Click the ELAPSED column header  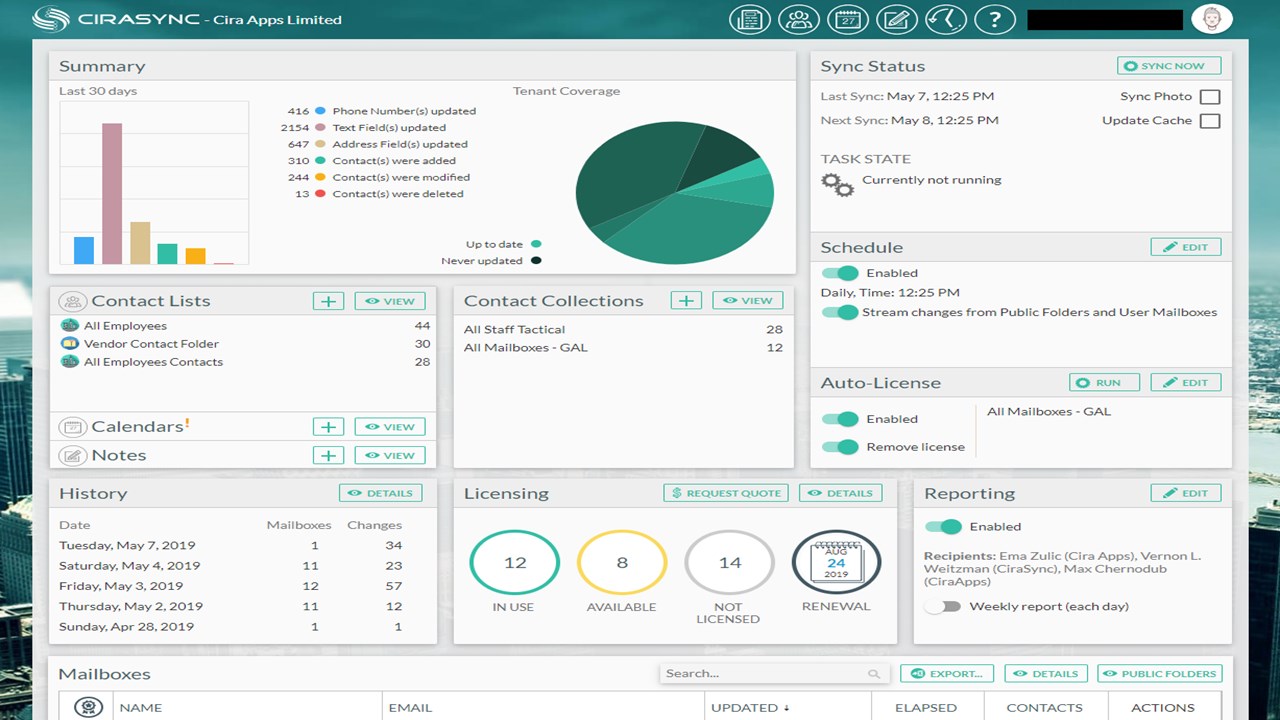tap(926, 708)
